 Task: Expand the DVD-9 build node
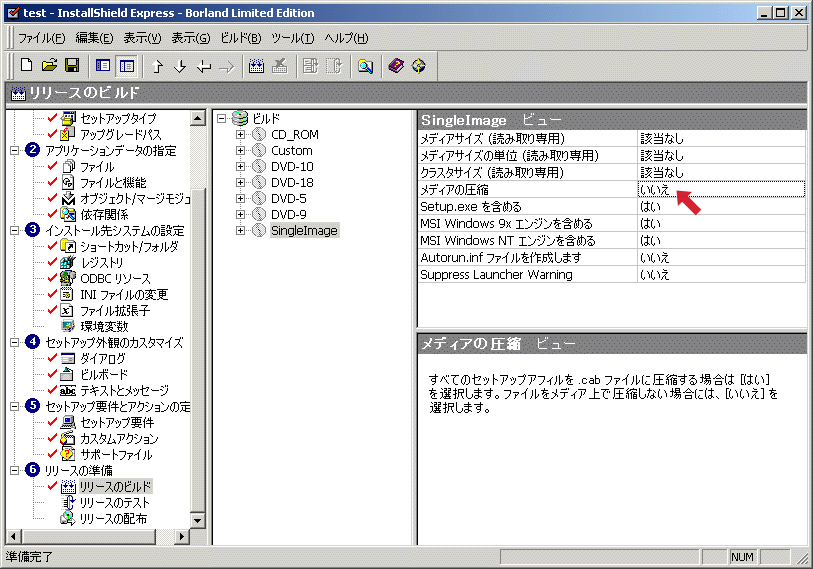coord(240,214)
